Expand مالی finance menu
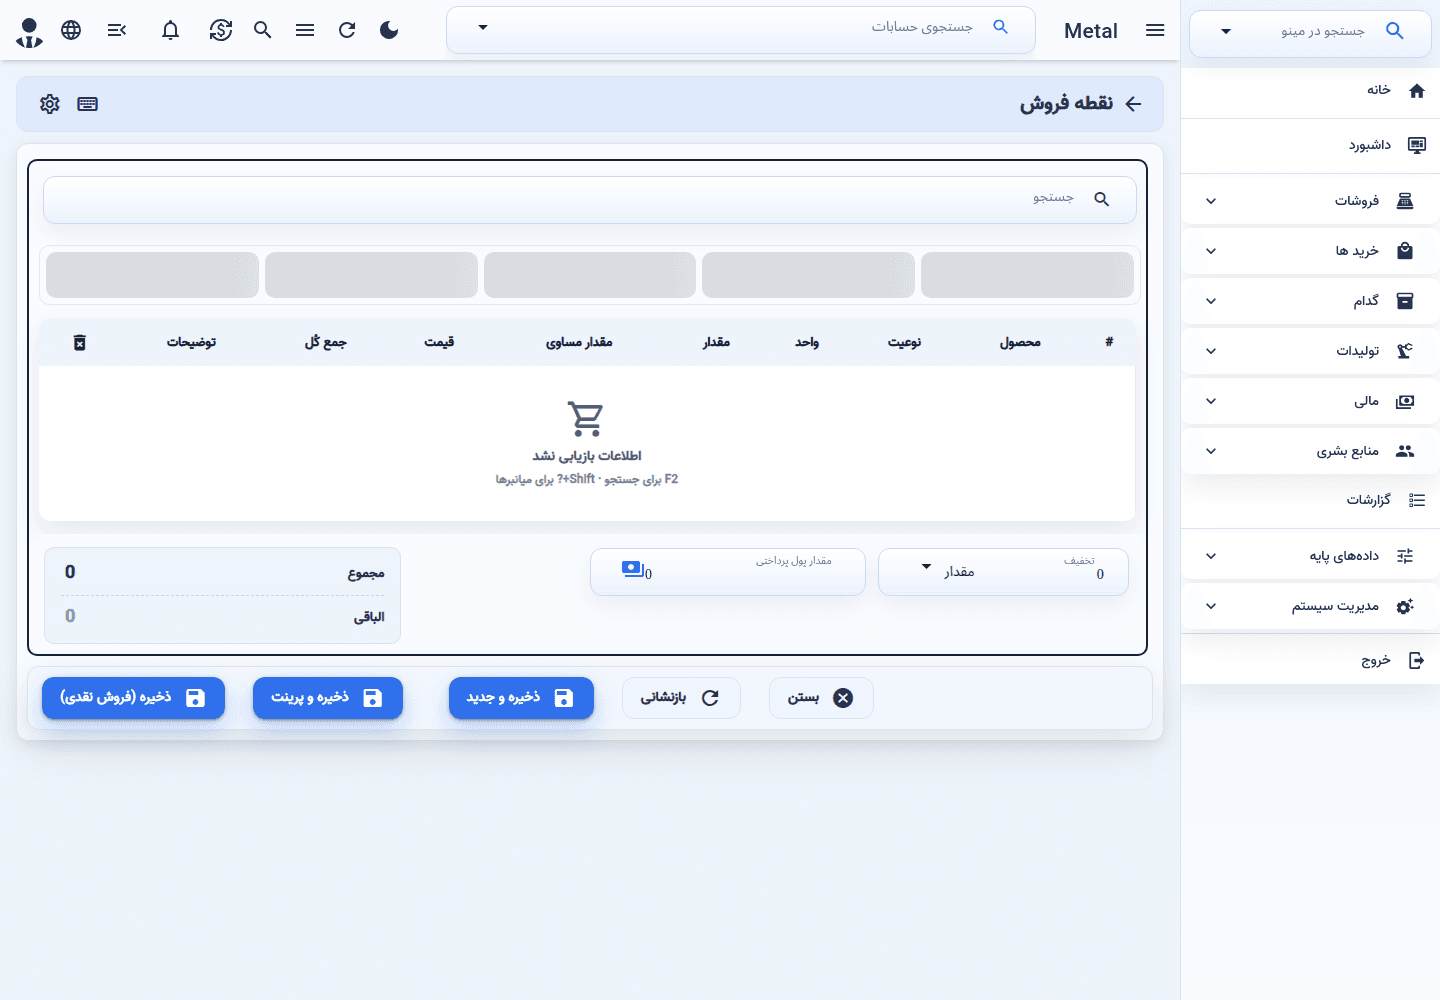This screenshot has height=1000, width=1440. pos(1310,401)
